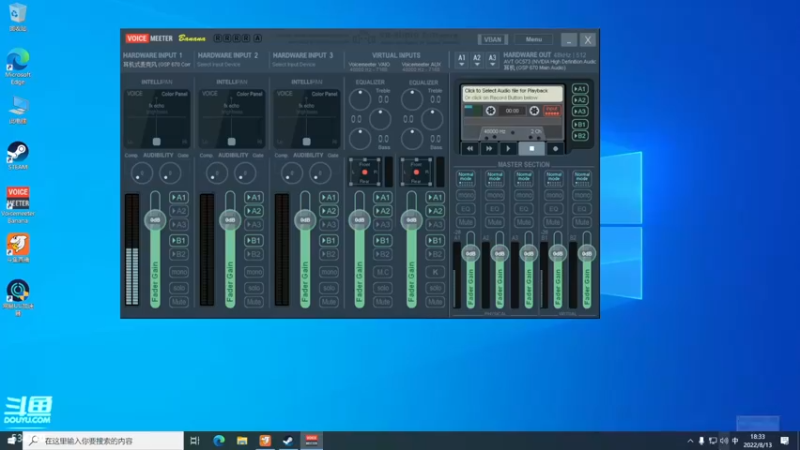This screenshot has width=800, height=450.
Task: Click Hardware Input 3 Gate knob
Action: tap(320, 173)
